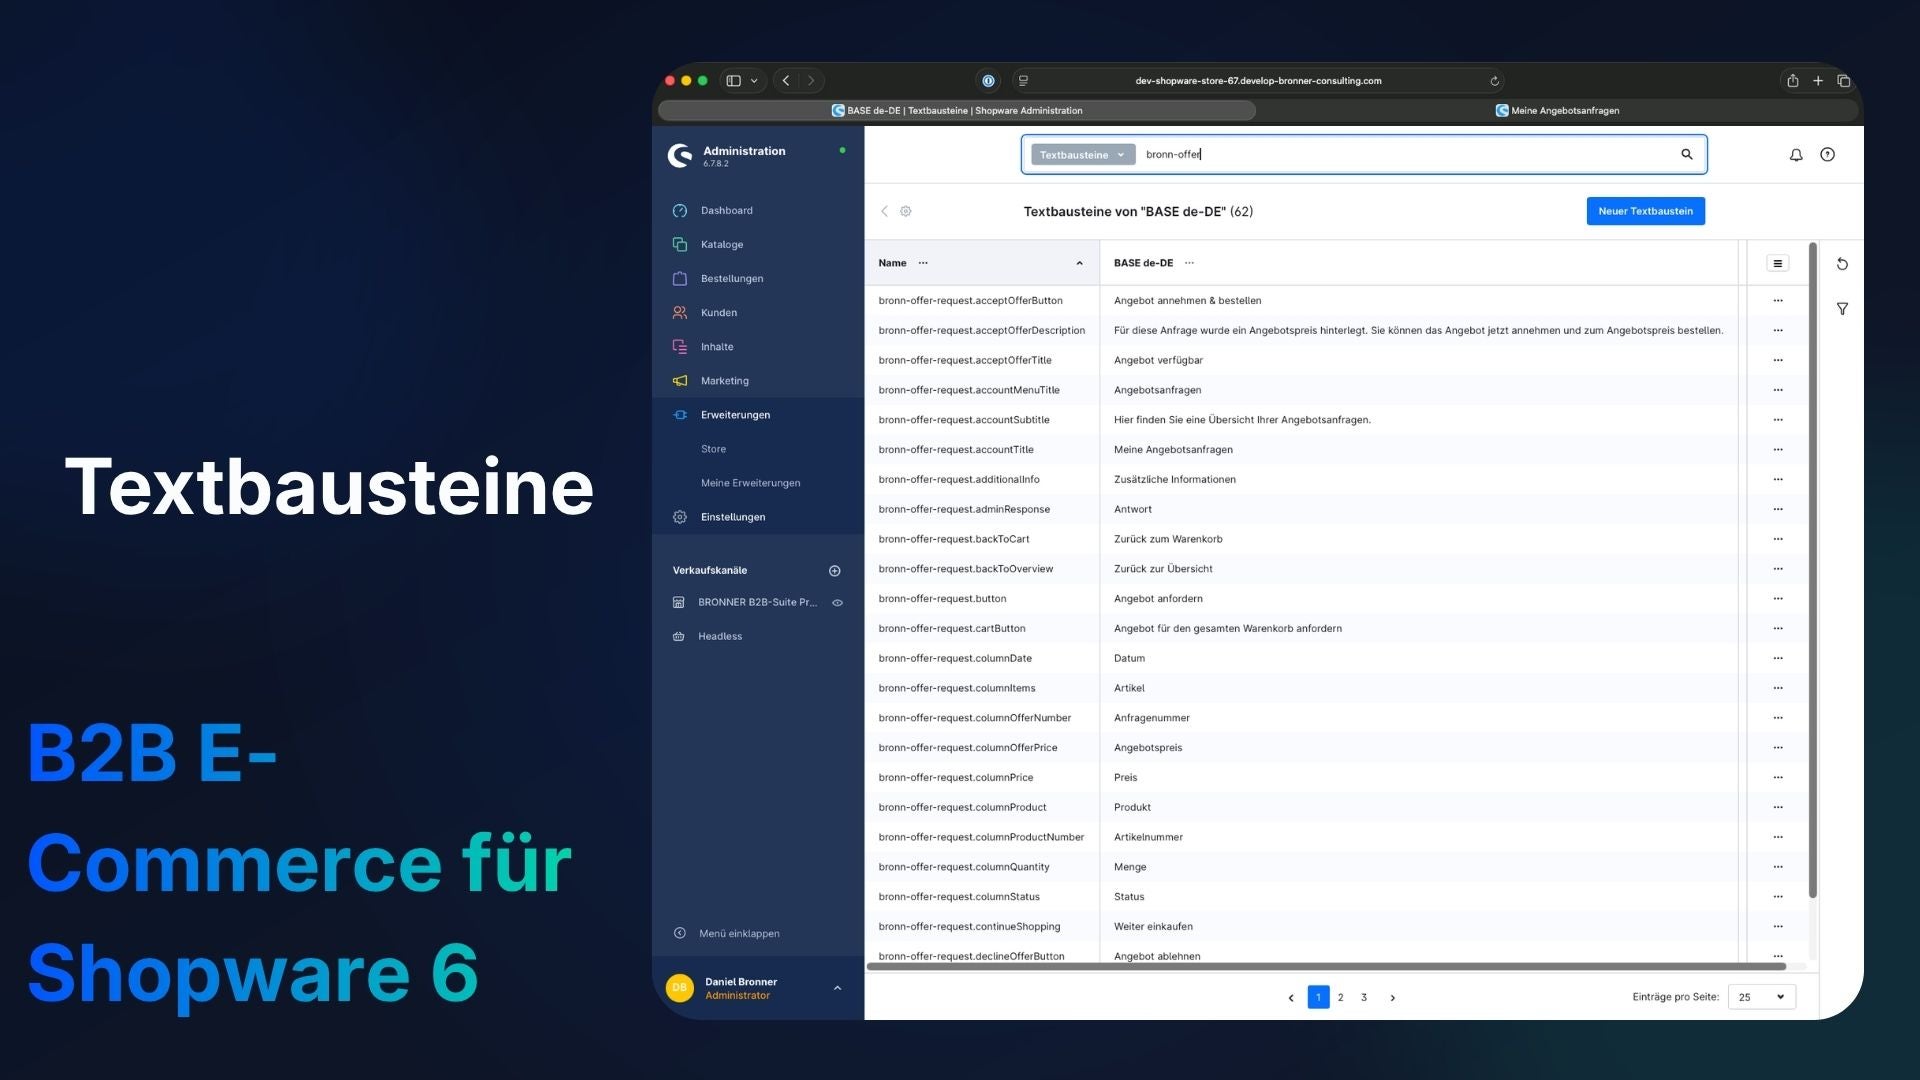1920x1080 pixels.
Task: Open the Dashboard section
Action: point(726,210)
